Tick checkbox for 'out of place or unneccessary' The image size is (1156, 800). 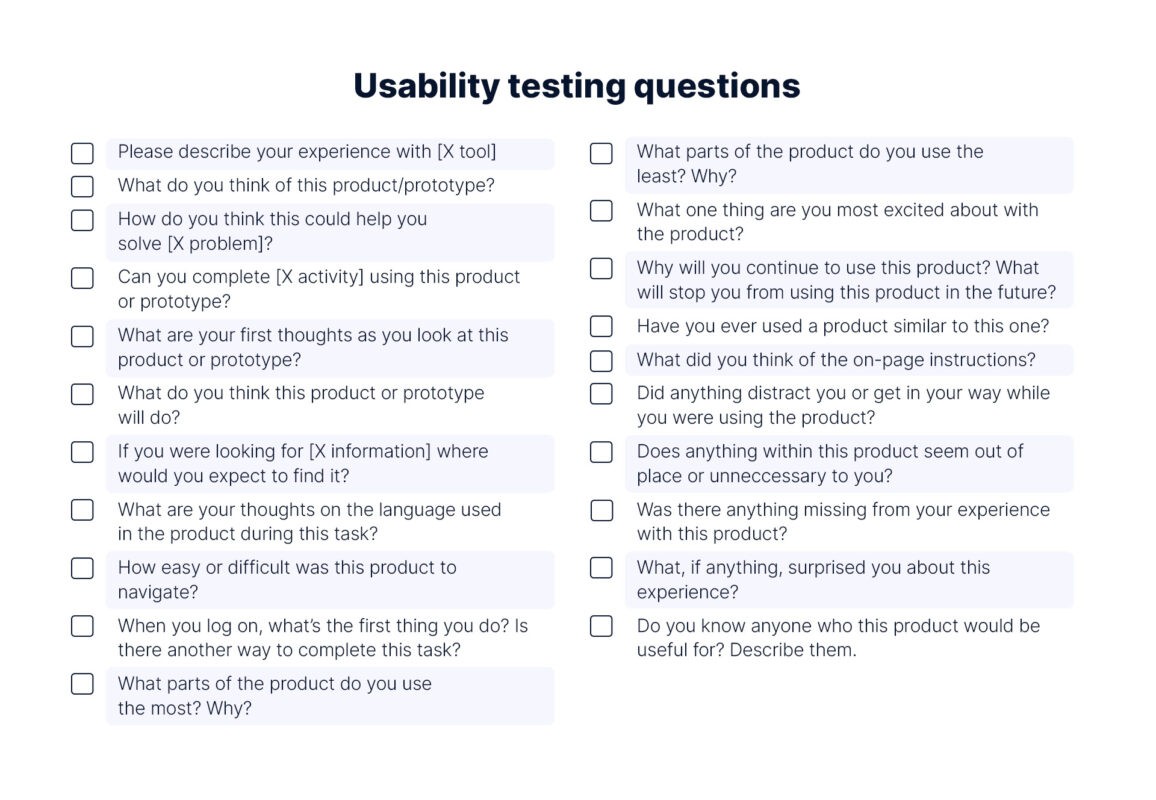(601, 452)
